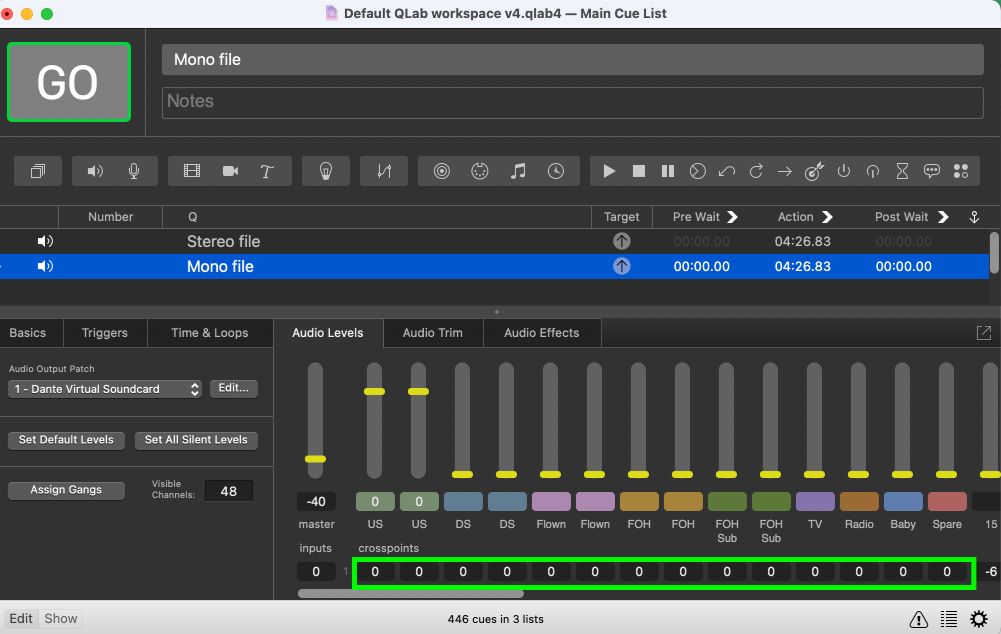Switch to the Audio Effects tab
The image size is (1001, 634).
tap(541, 333)
